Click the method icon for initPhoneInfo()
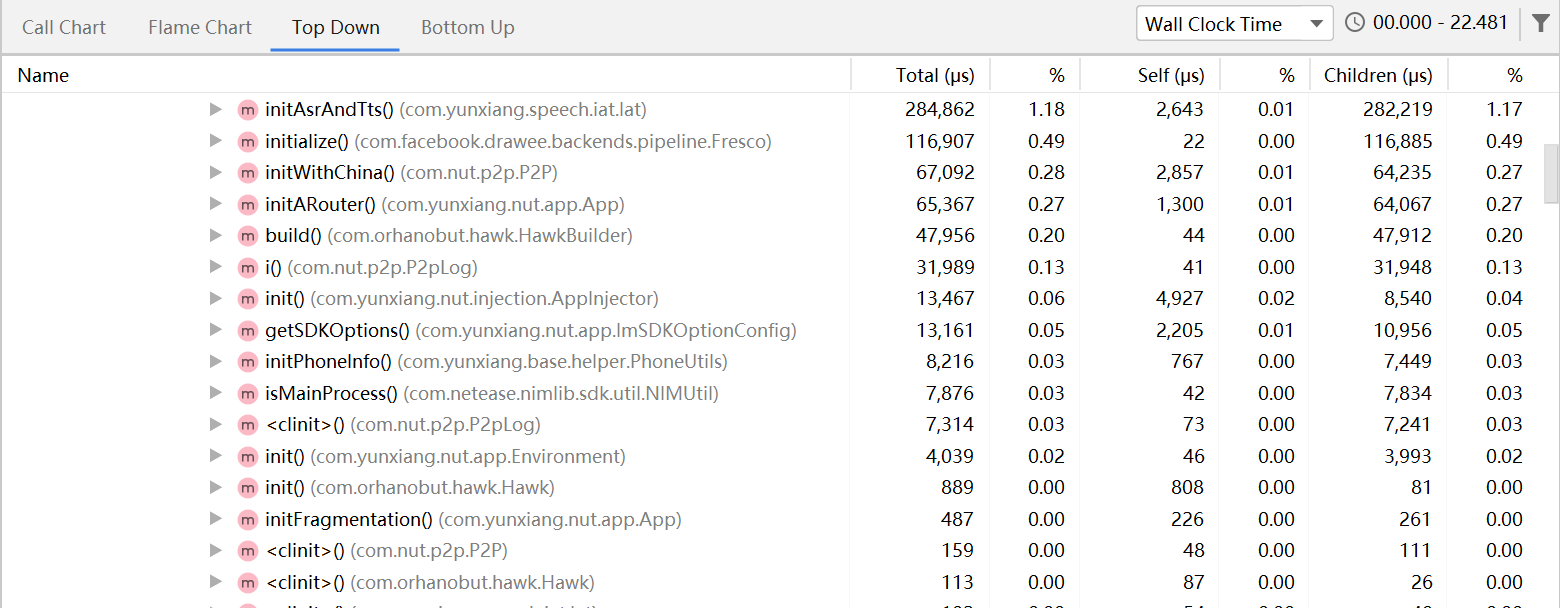The height and width of the screenshot is (608, 1560). coord(247,362)
